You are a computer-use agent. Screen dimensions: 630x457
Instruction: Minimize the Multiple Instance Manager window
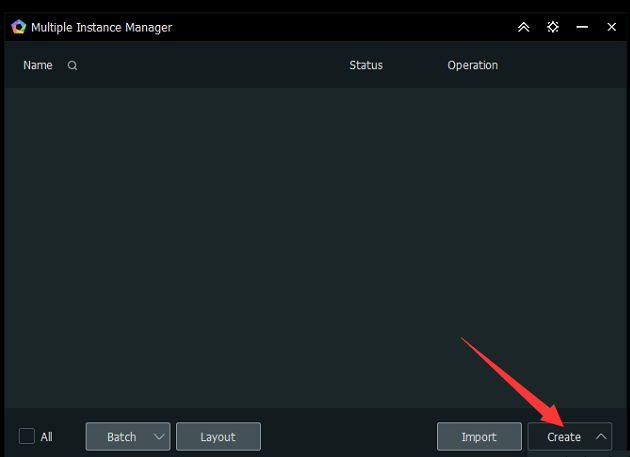(x=582, y=27)
